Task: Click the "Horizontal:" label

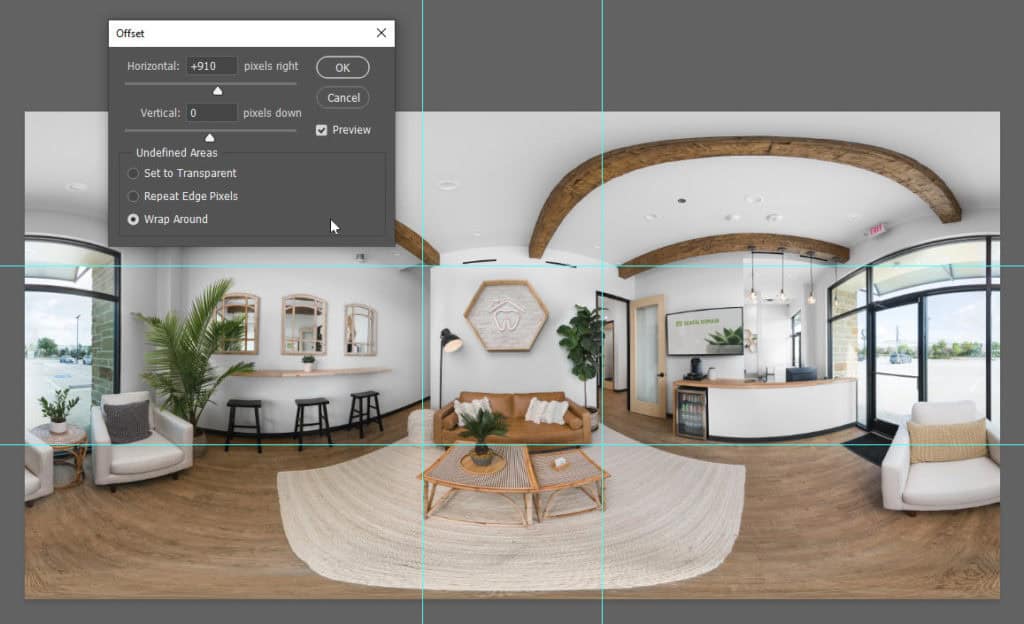Action: 153,66
